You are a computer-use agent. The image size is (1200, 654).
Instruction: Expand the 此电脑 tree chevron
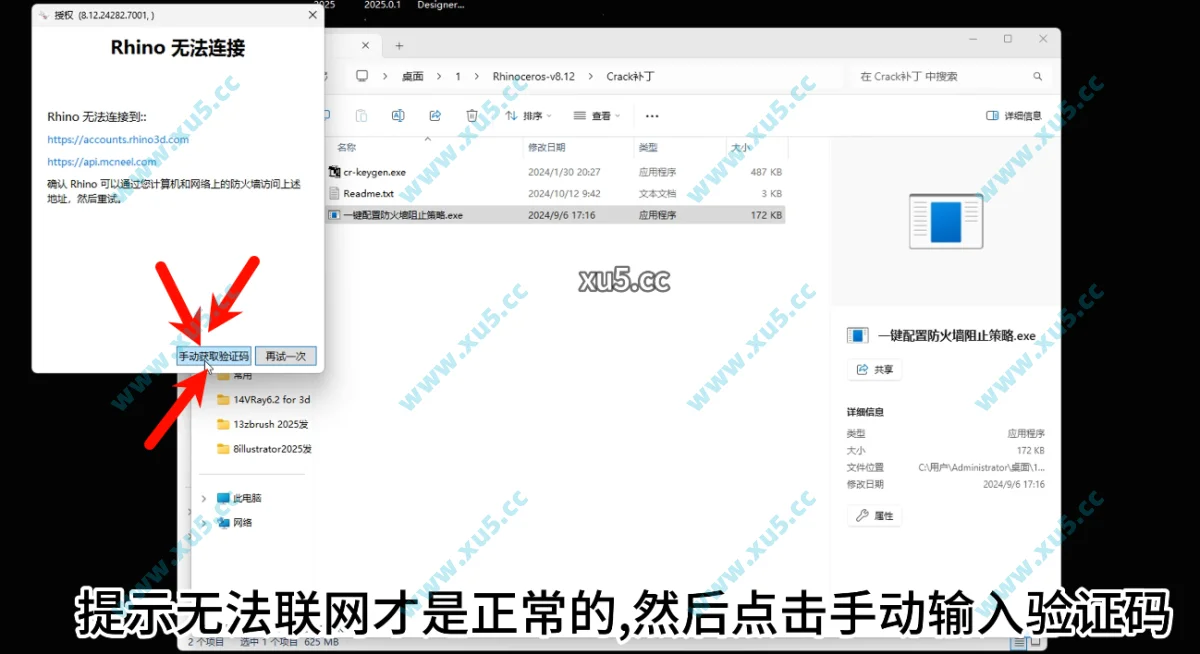pyautogui.click(x=204, y=497)
